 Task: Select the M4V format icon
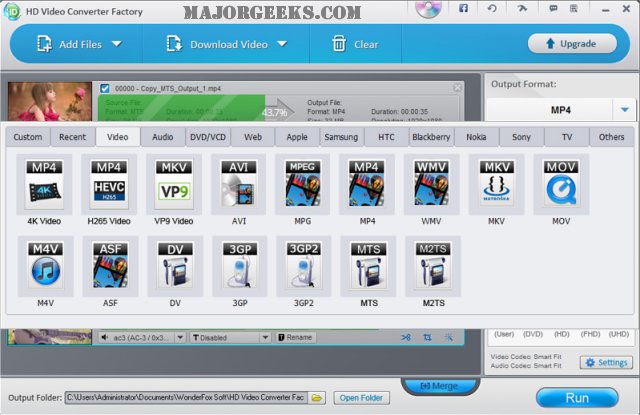pyautogui.click(x=45, y=266)
